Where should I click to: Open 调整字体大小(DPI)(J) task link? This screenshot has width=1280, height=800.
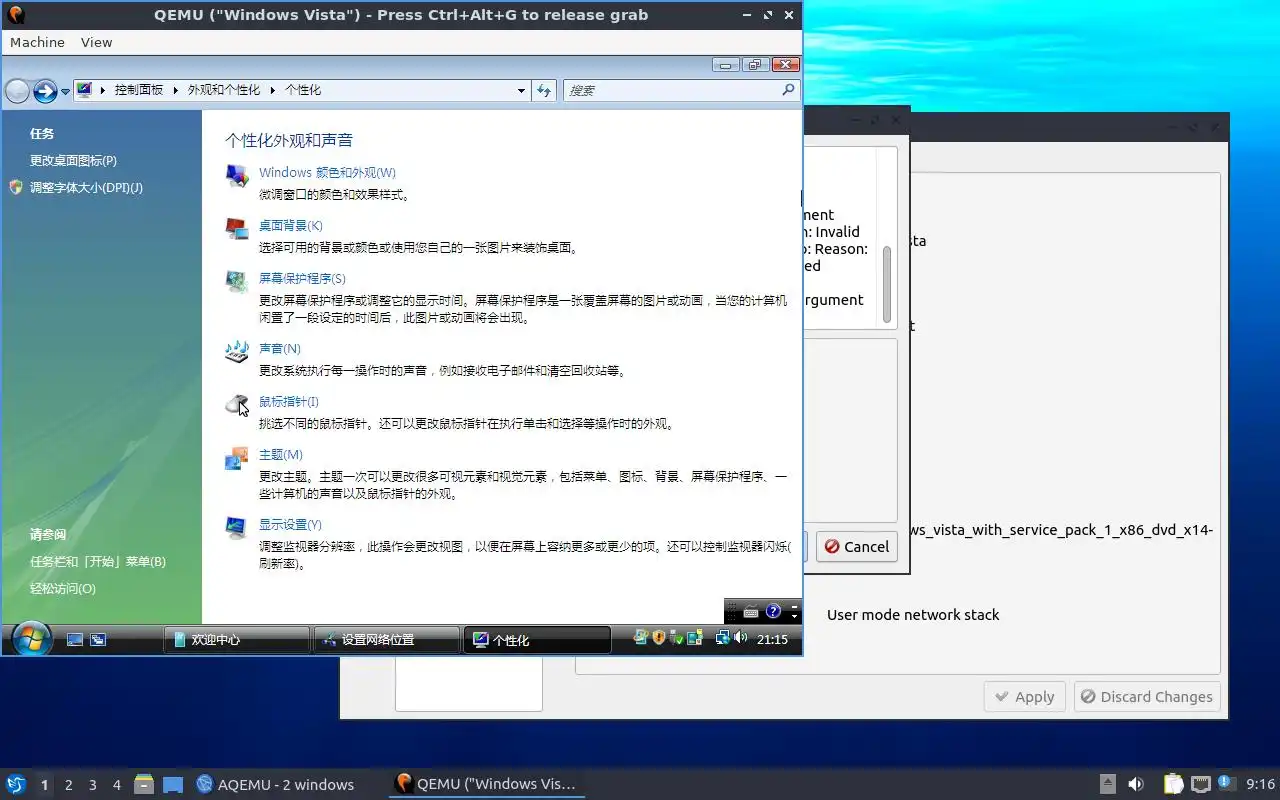[x=86, y=188]
